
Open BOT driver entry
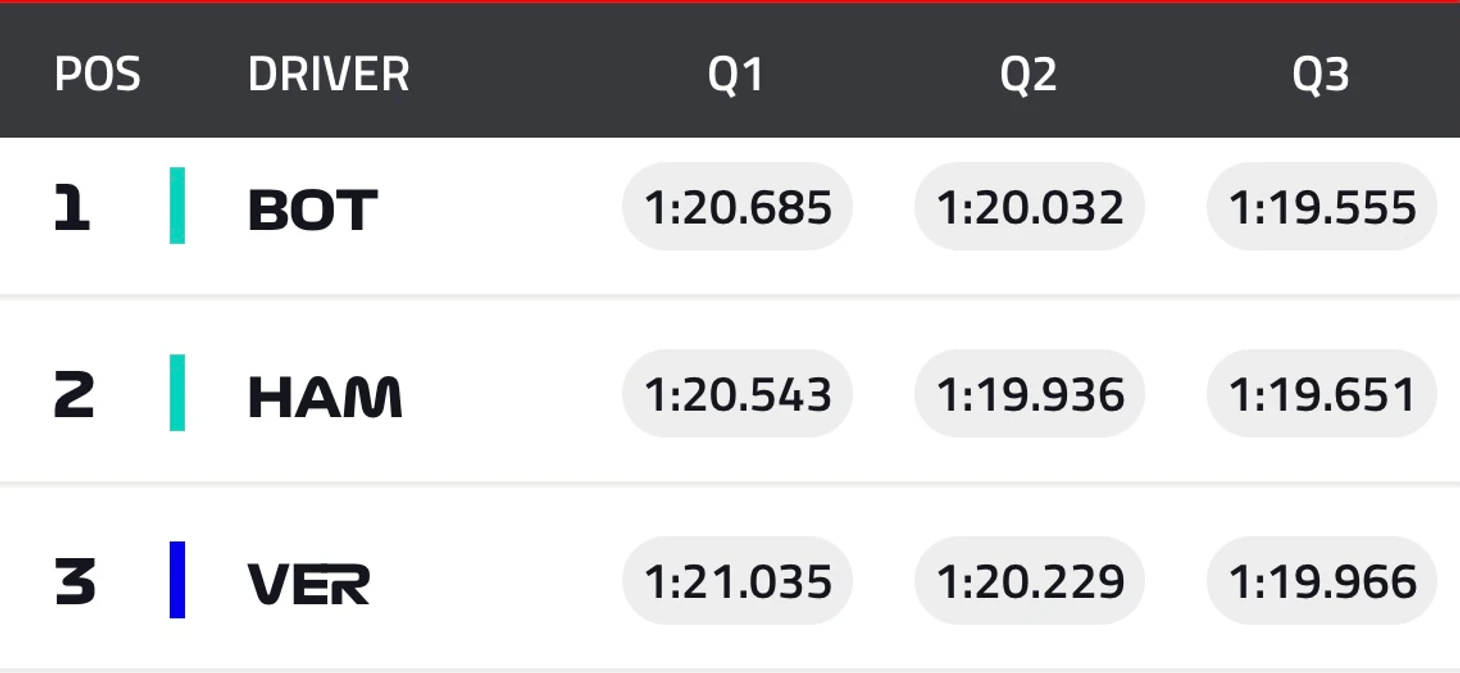tap(312, 210)
